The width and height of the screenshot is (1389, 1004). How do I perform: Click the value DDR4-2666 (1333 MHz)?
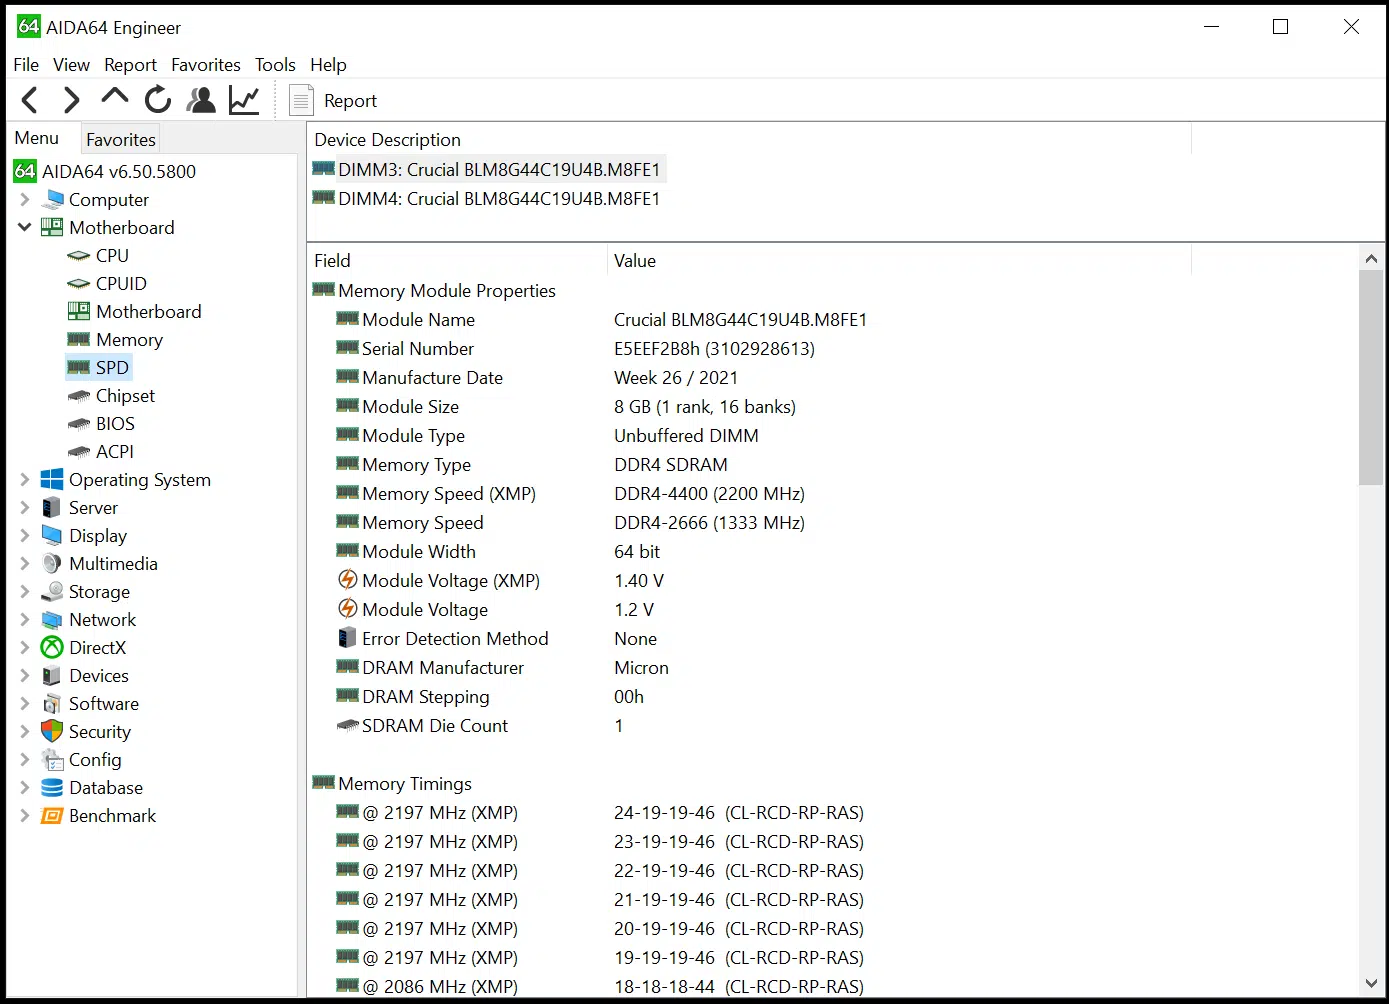pyautogui.click(x=709, y=523)
